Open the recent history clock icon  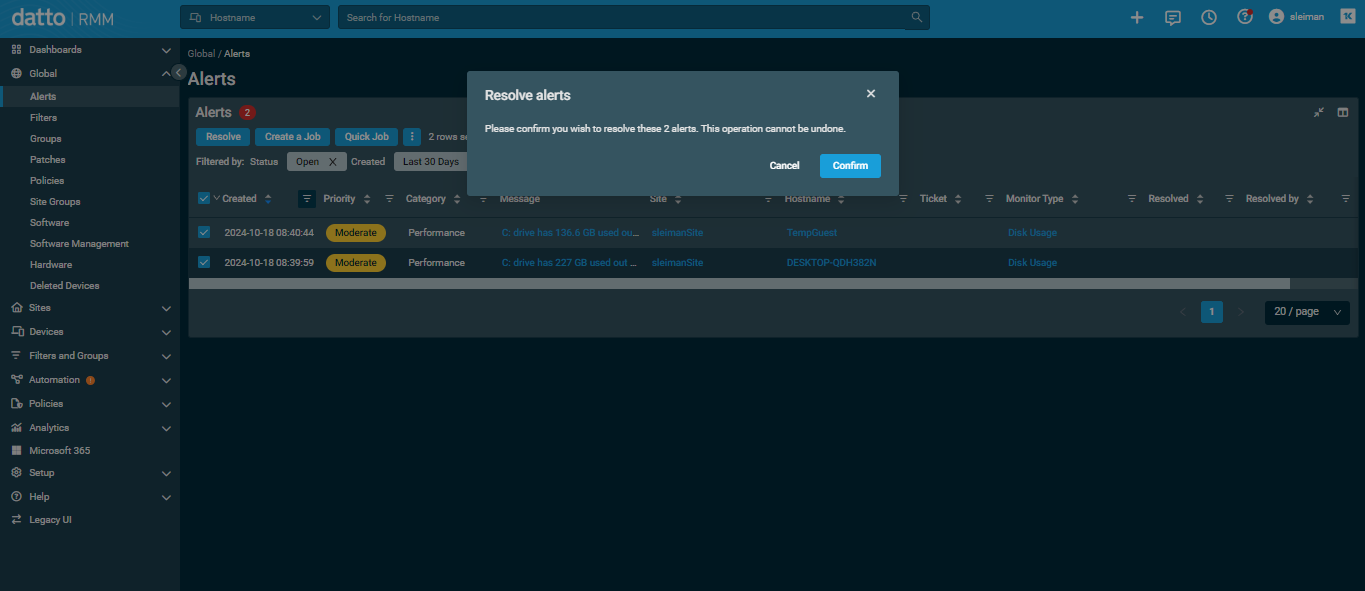[x=1209, y=17]
